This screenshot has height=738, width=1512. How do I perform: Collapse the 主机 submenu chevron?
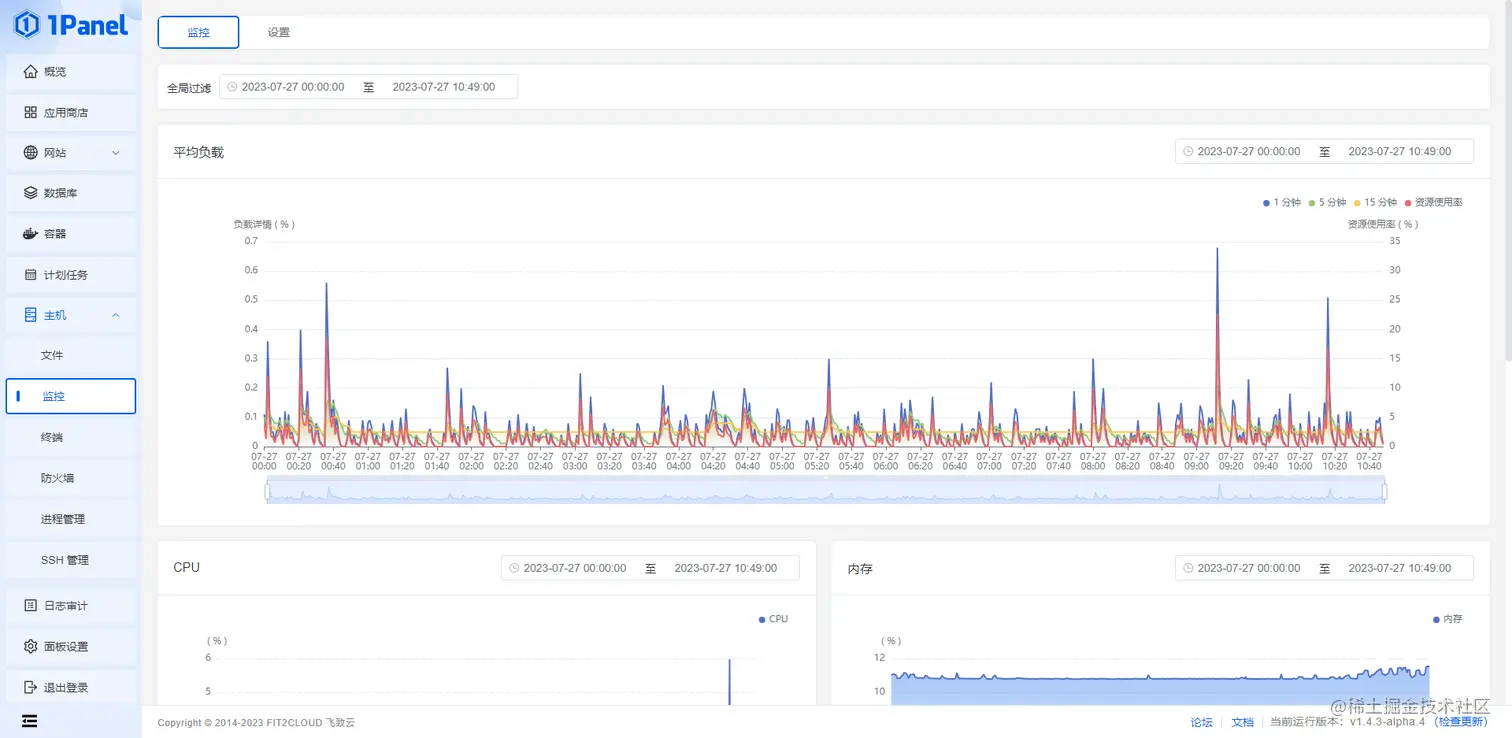point(115,315)
